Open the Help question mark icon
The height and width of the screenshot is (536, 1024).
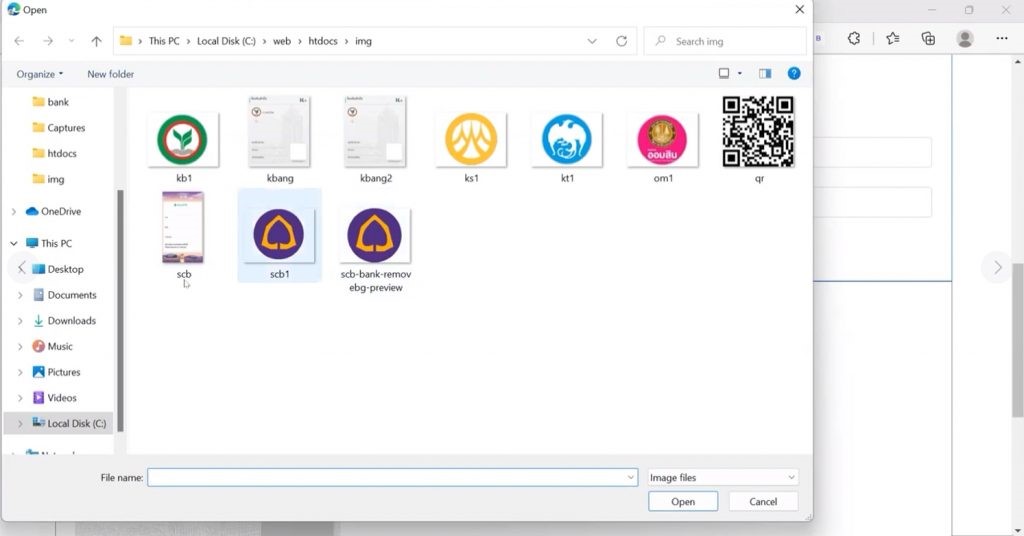click(794, 74)
